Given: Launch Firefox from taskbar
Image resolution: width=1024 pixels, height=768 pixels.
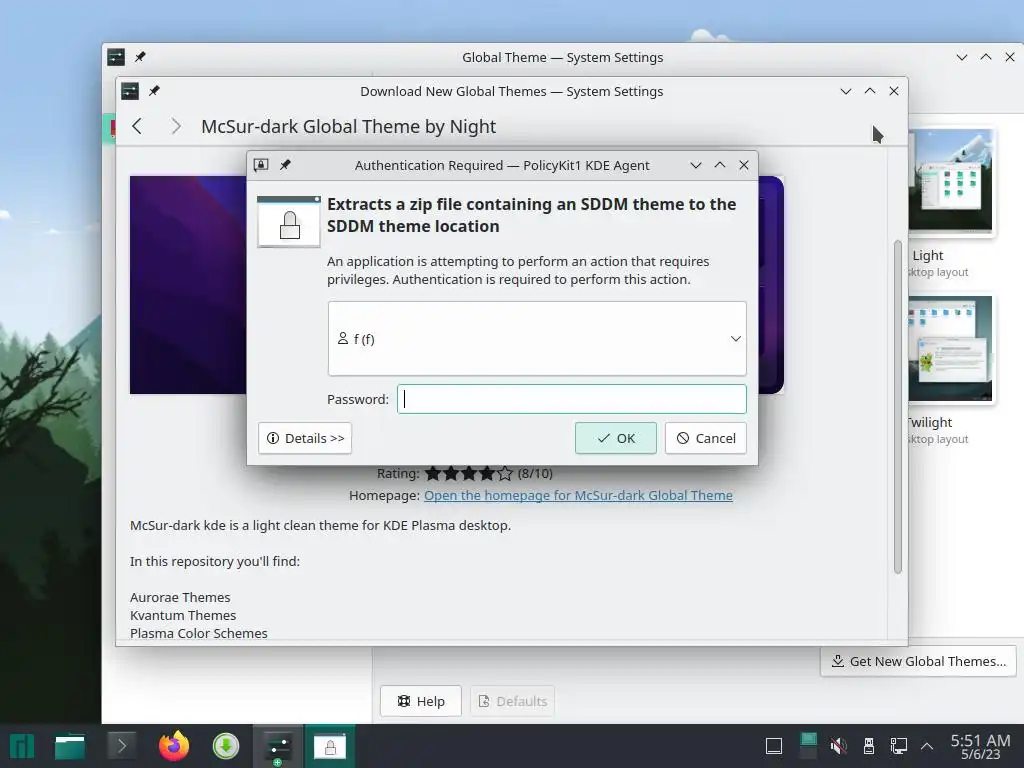Looking at the screenshot, I should click(x=174, y=746).
